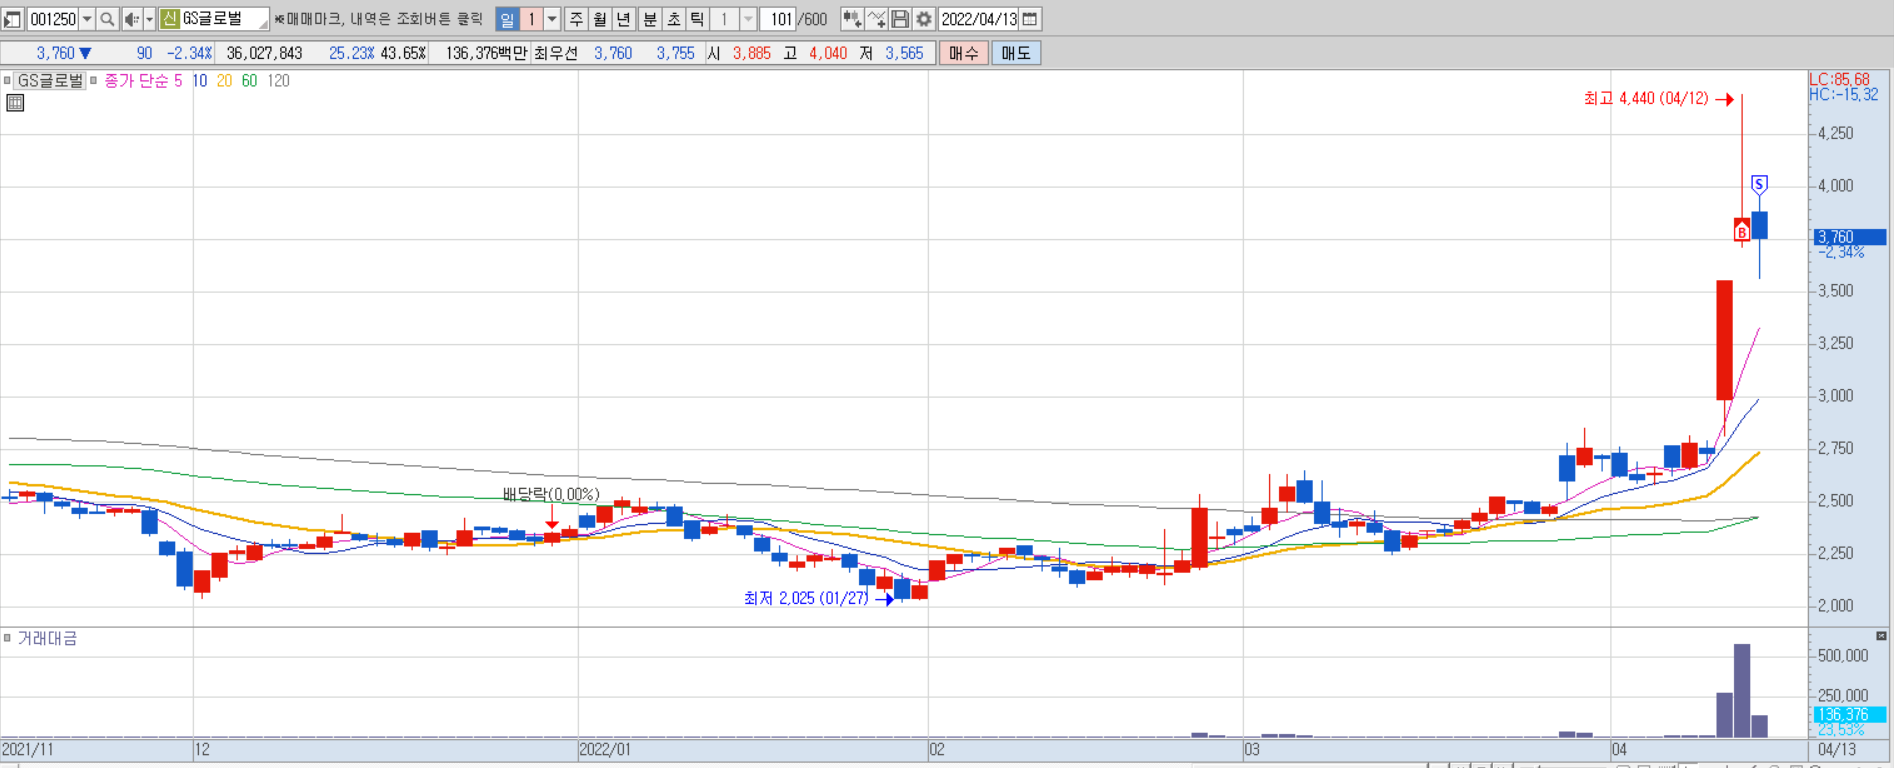This screenshot has height=768, width=1894.
Task: Click the GS글로벌 stock name field
Action: (225, 19)
